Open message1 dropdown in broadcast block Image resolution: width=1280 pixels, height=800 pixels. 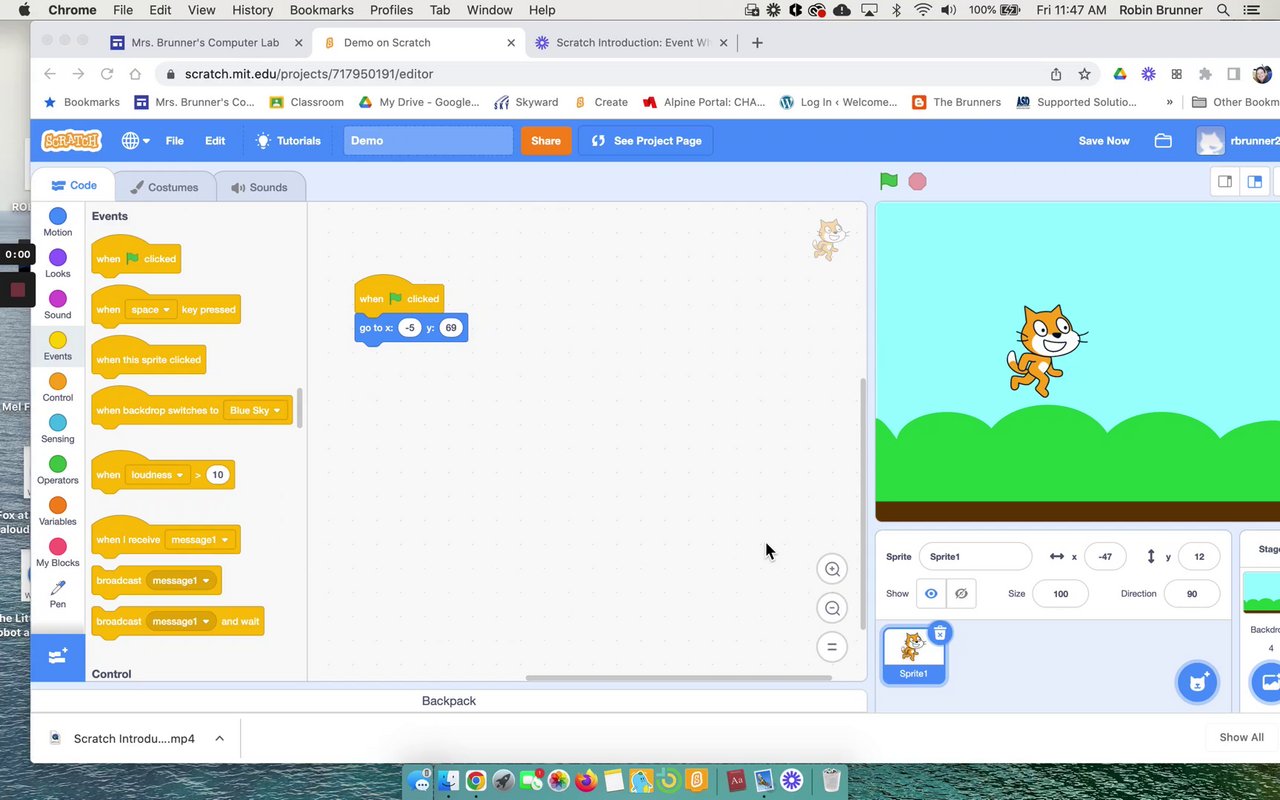click(181, 581)
